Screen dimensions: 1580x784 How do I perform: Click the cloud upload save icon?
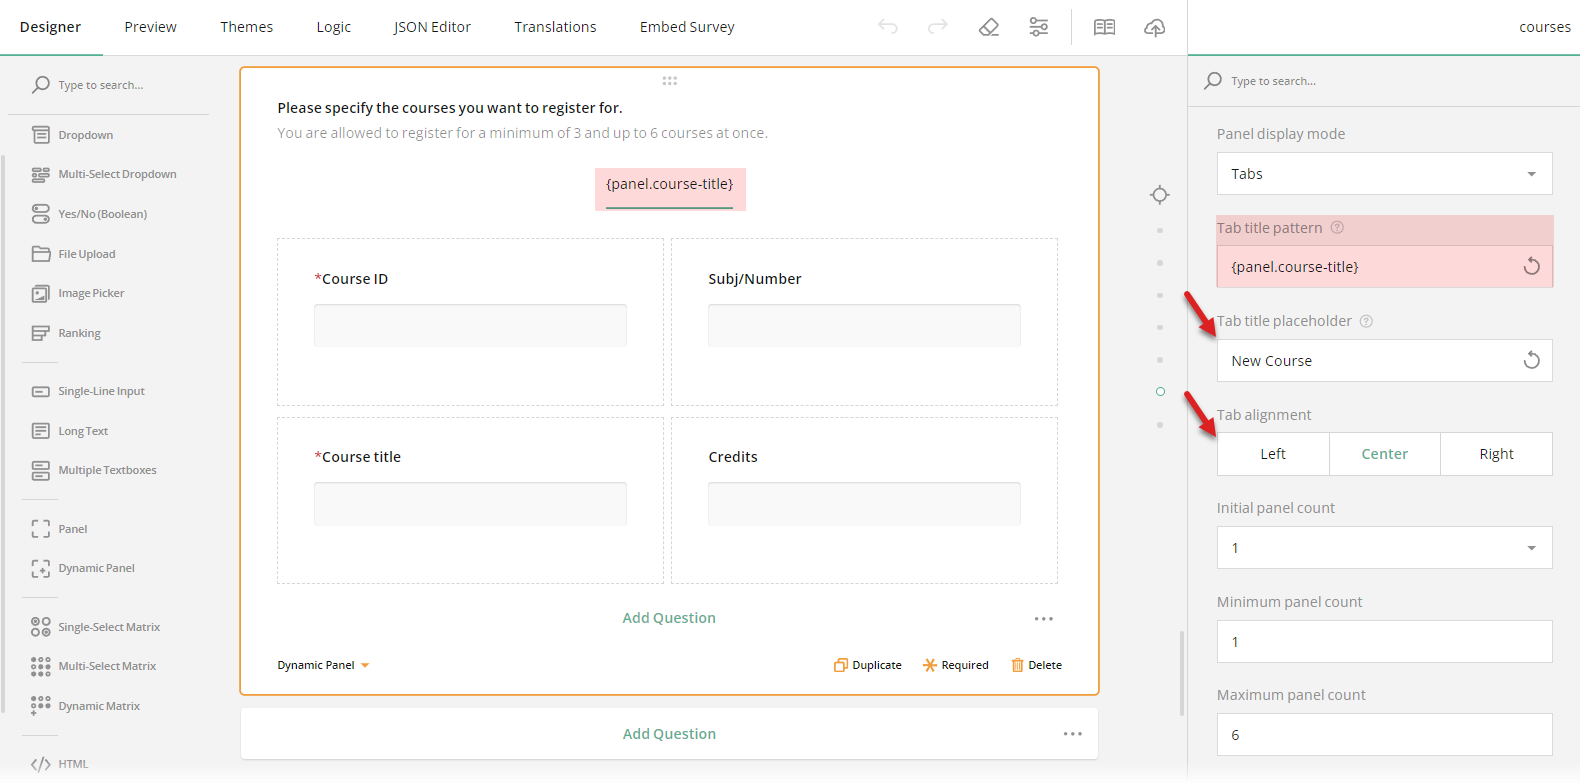1155,27
